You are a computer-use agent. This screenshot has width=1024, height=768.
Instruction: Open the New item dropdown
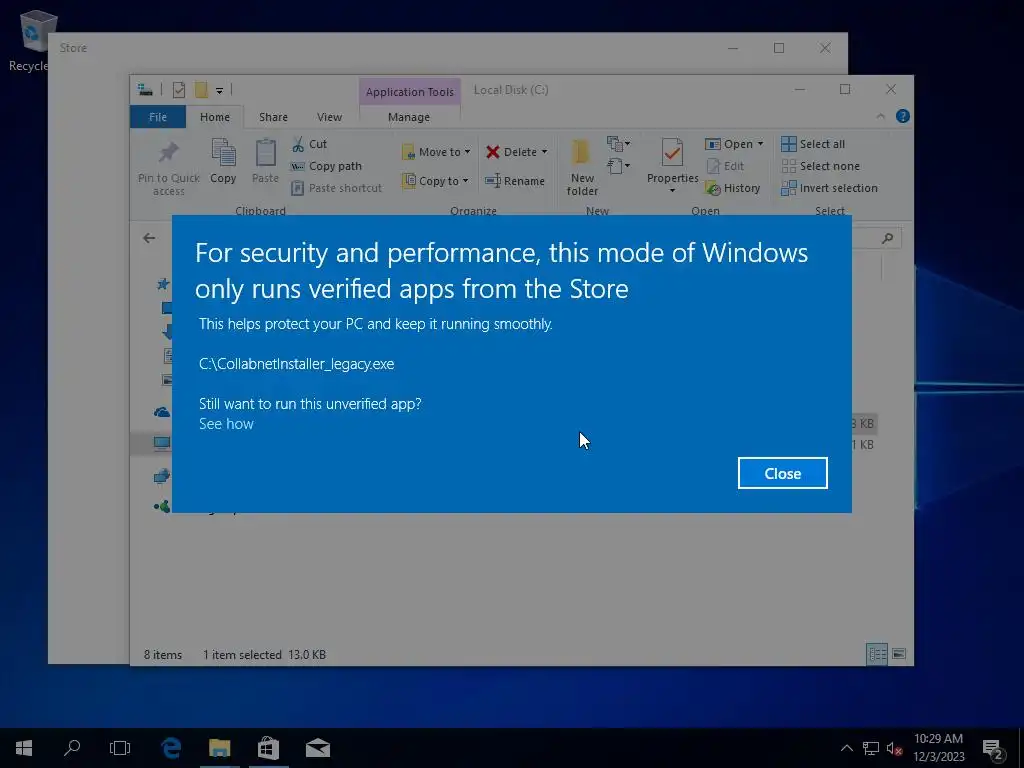click(618, 143)
